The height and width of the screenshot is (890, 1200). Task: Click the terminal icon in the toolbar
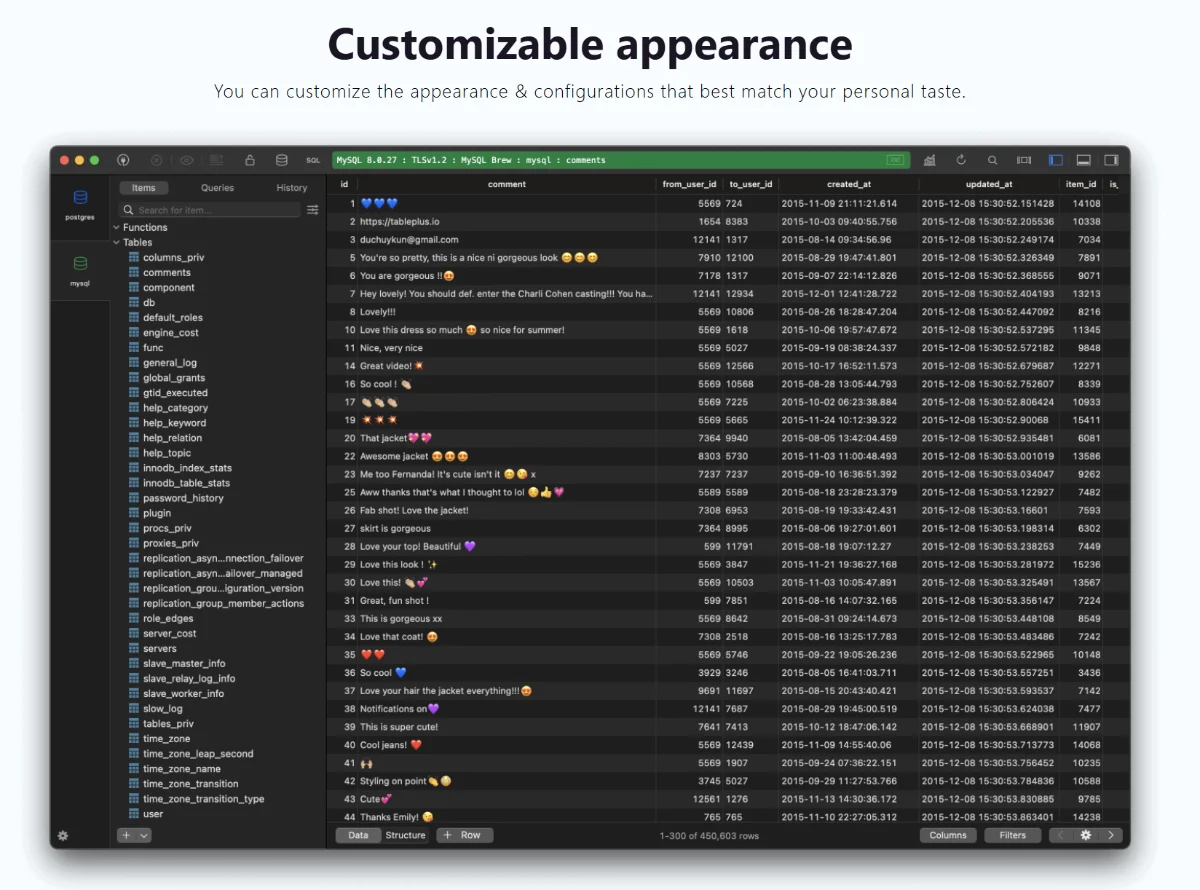coord(1023,159)
